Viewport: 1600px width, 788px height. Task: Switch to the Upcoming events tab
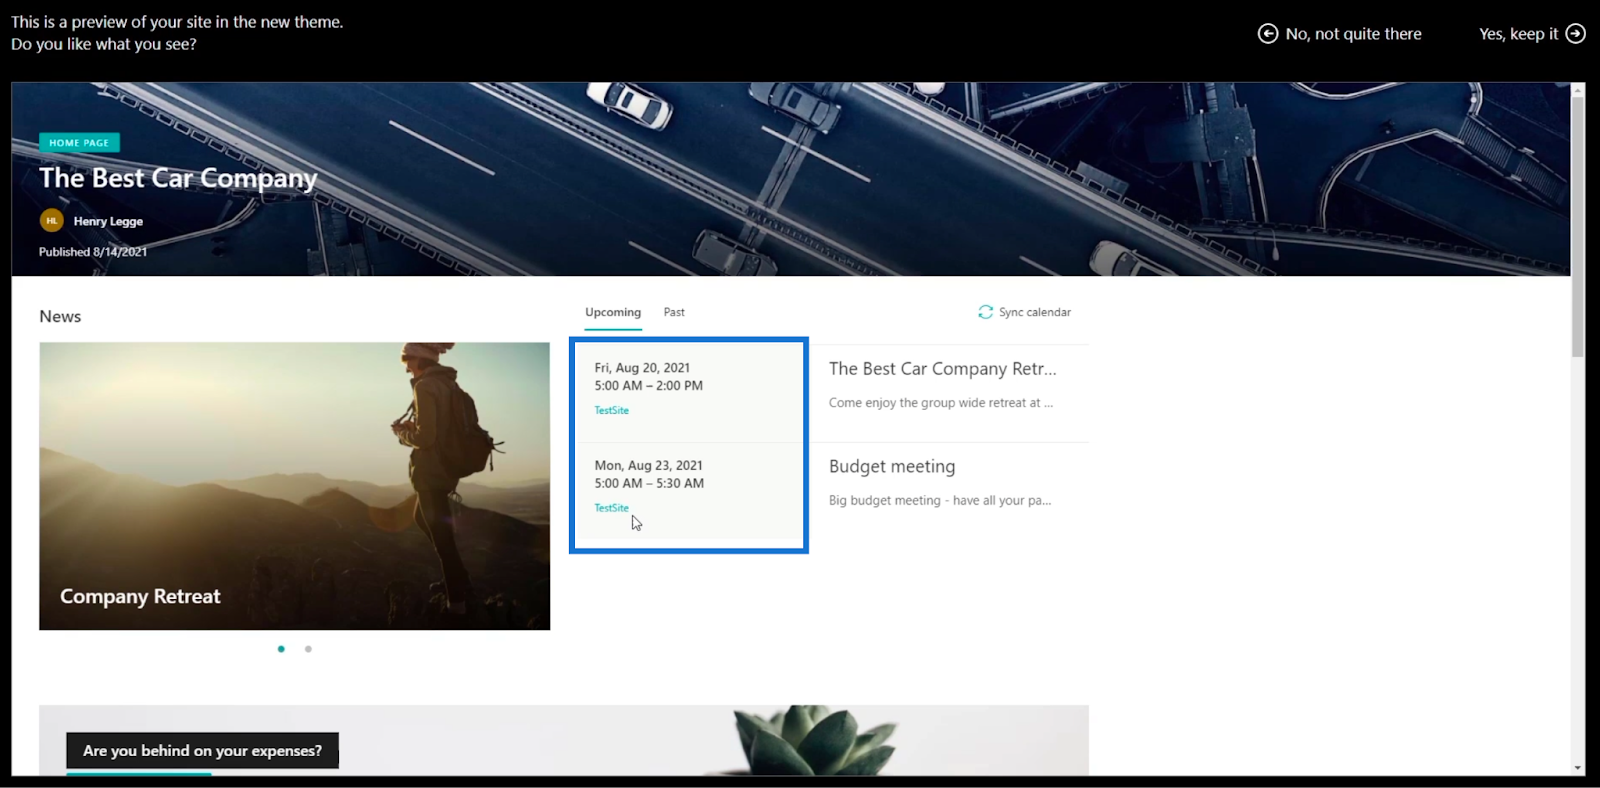click(x=613, y=312)
